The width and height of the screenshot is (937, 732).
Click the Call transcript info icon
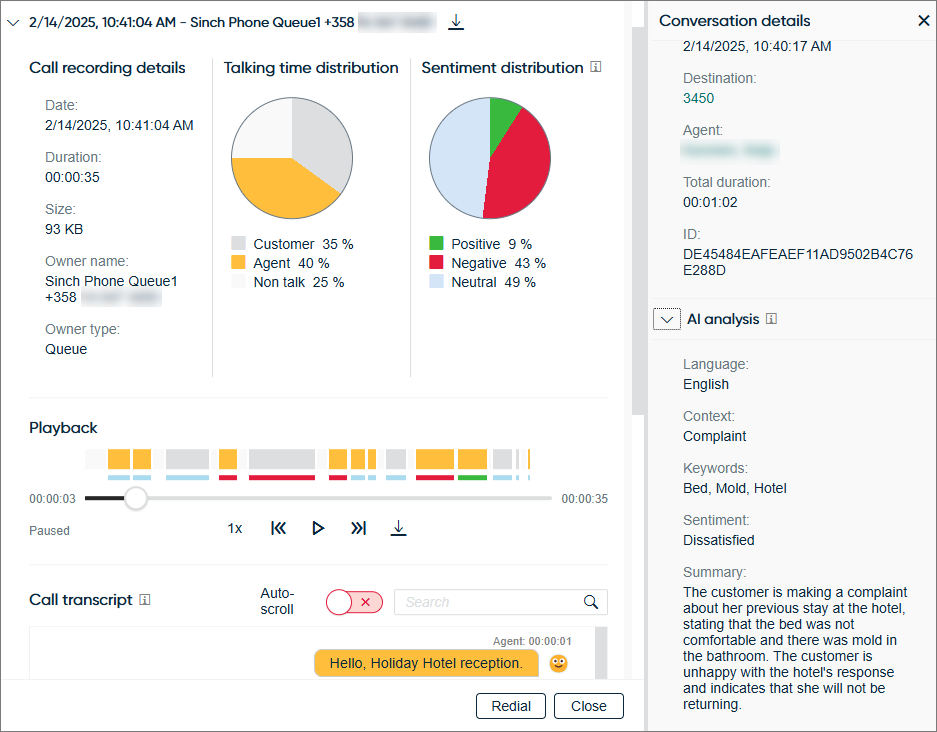[x=145, y=600]
